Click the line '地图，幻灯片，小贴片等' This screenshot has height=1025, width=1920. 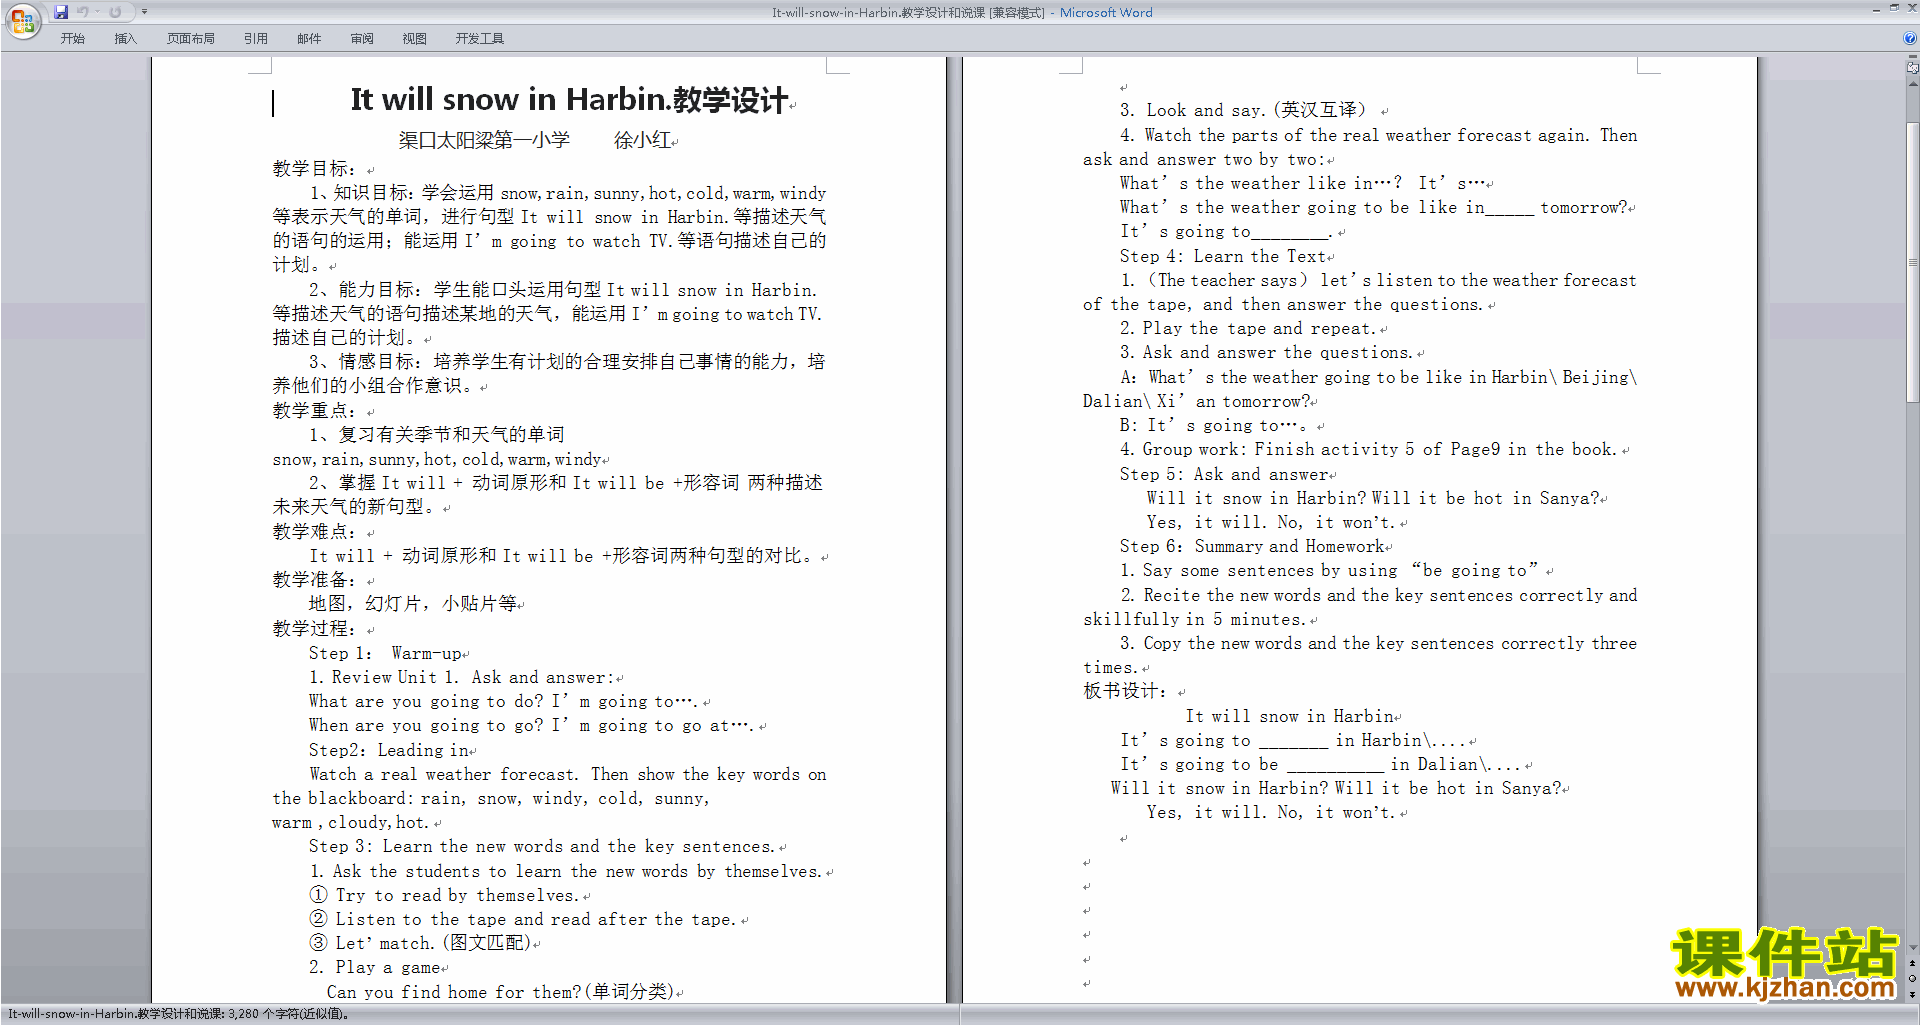[413, 604]
